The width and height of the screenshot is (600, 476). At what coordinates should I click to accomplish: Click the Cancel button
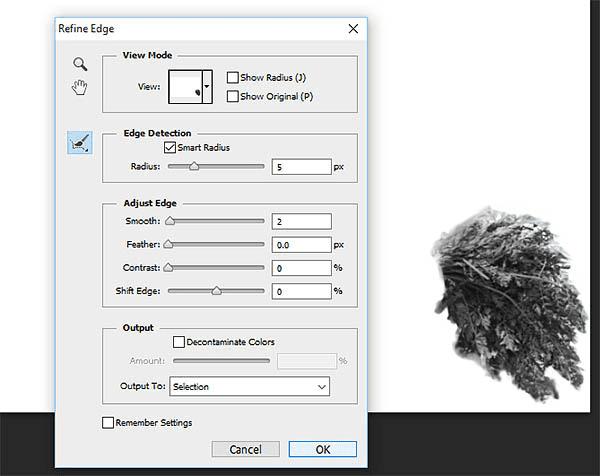[x=245, y=449]
